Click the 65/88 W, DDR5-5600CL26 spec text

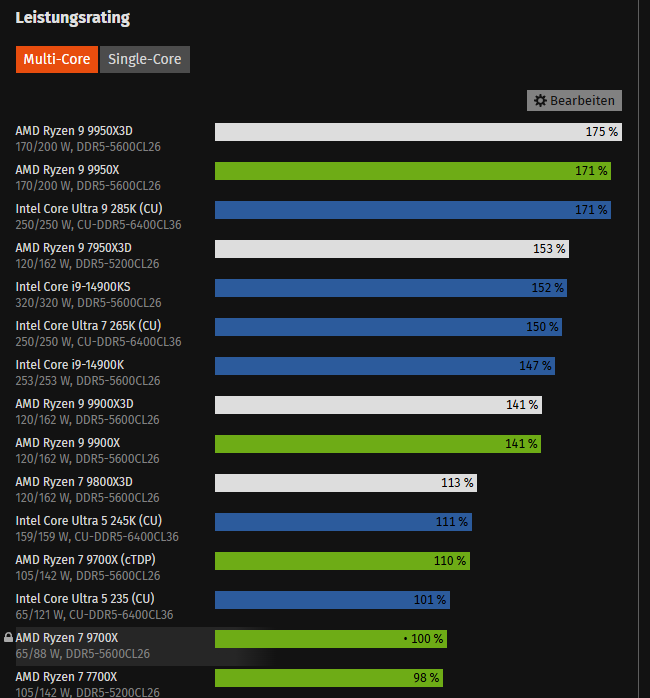click(x=83, y=654)
